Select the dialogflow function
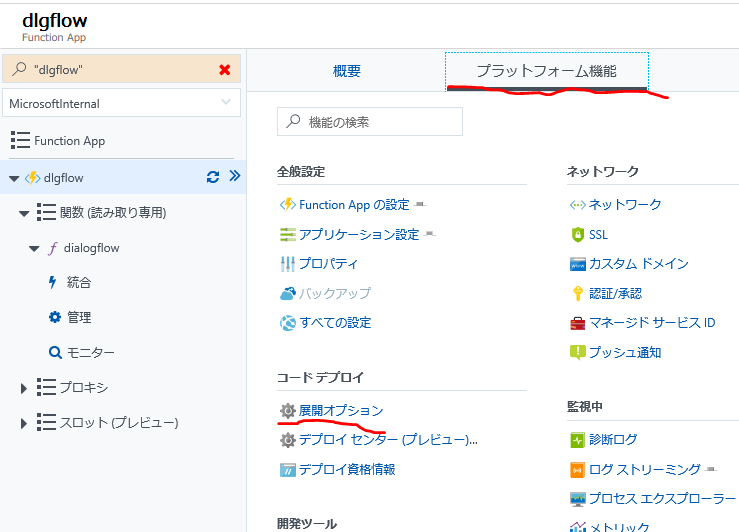 pyautogui.click(x=91, y=248)
